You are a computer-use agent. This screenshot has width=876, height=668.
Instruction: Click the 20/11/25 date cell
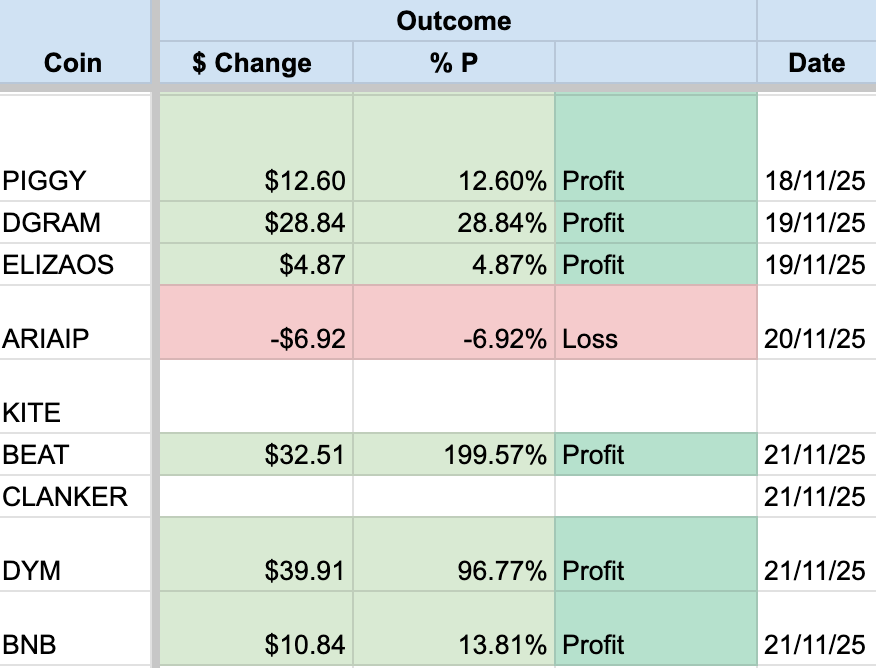[x=816, y=322]
